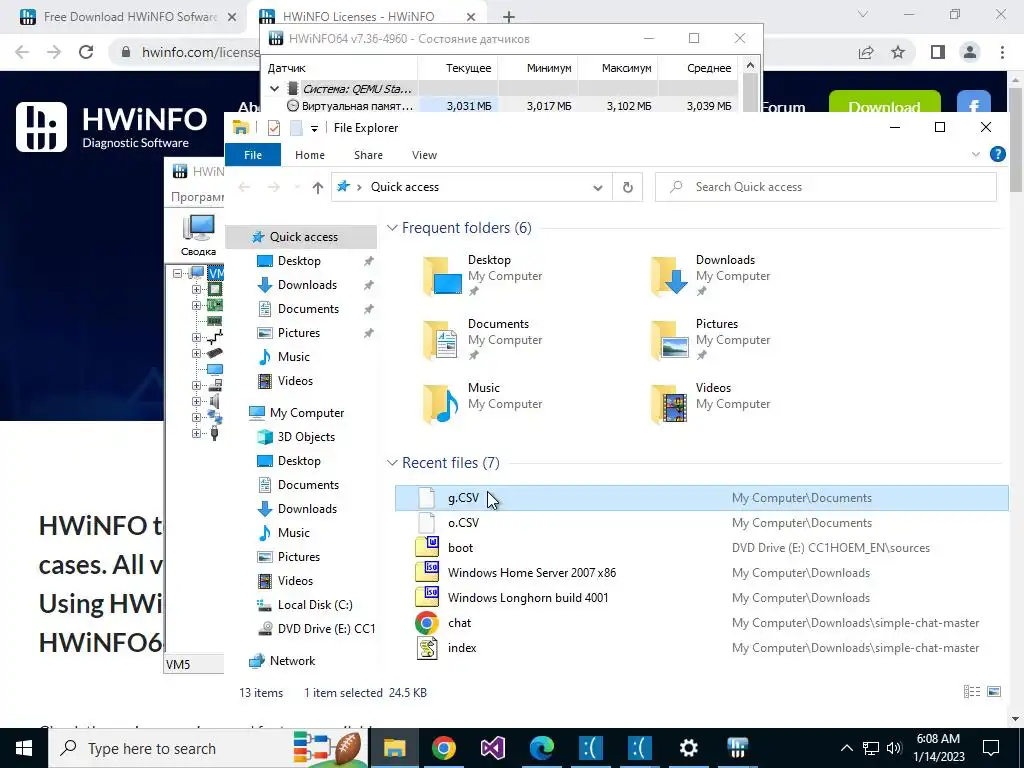Image resolution: width=1024 pixels, height=768 pixels.
Task: Open the Chrome profile menu
Action: 970,52
